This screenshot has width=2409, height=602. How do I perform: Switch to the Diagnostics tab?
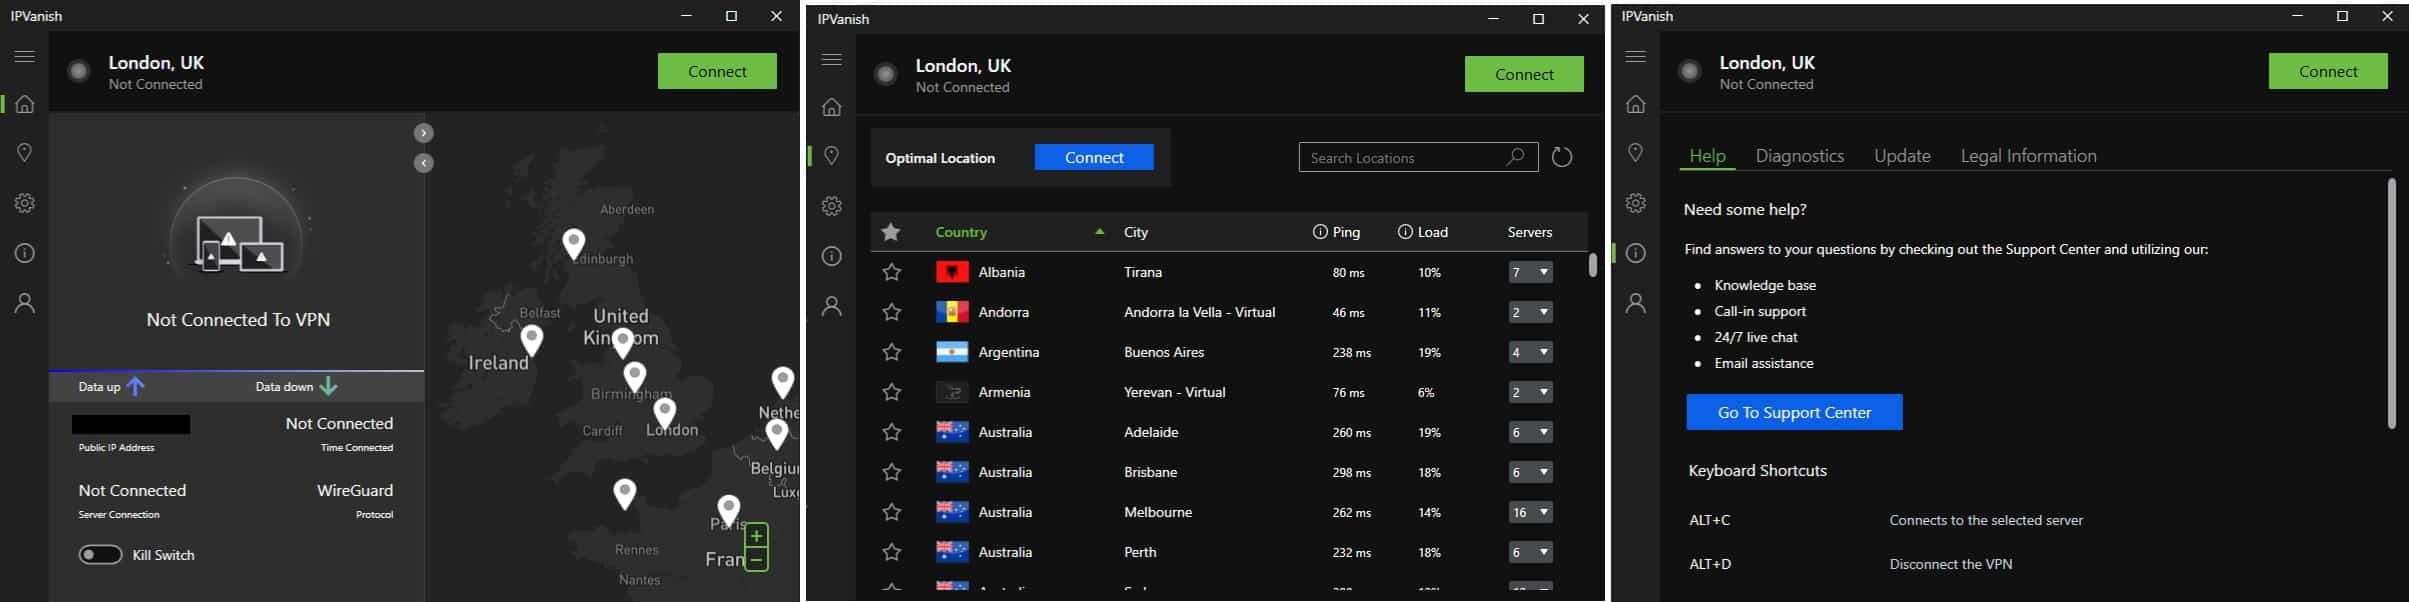[x=1799, y=156]
